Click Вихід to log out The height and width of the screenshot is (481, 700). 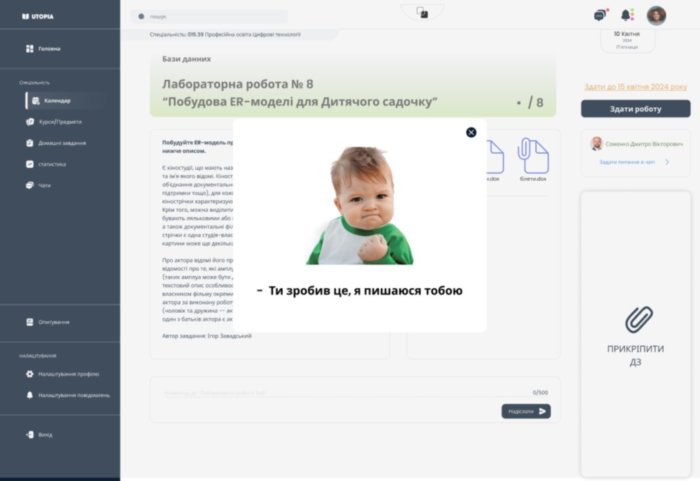[x=47, y=435]
